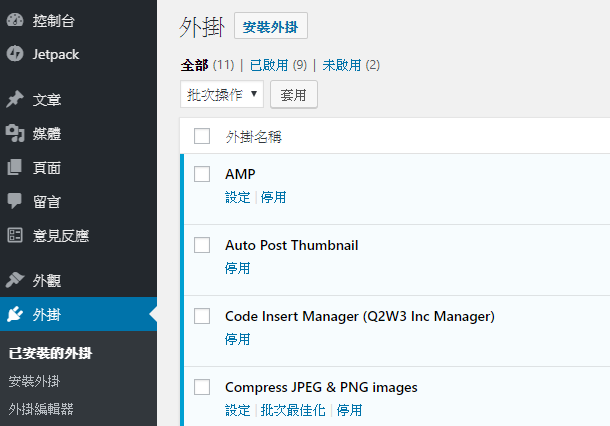Click the pages icon beside 頁面
Image resolution: width=610 pixels, height=426 pixels.
pos(15,167)
